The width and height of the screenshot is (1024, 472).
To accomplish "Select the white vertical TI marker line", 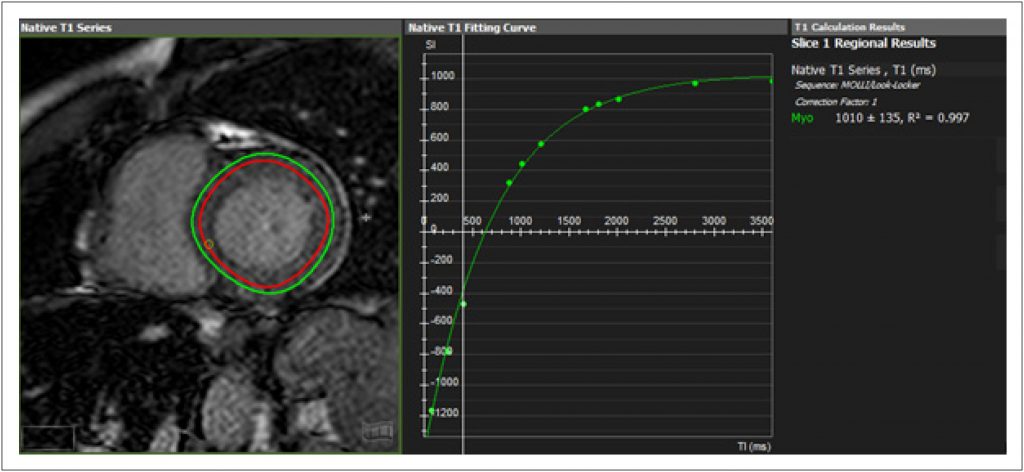I will [x=463, y=245].
